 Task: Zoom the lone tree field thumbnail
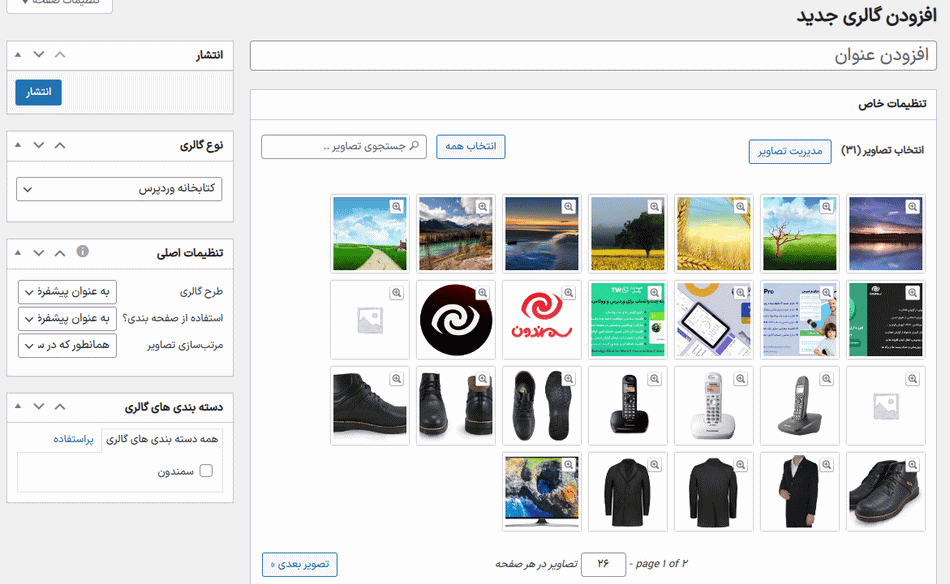[654, 207]
